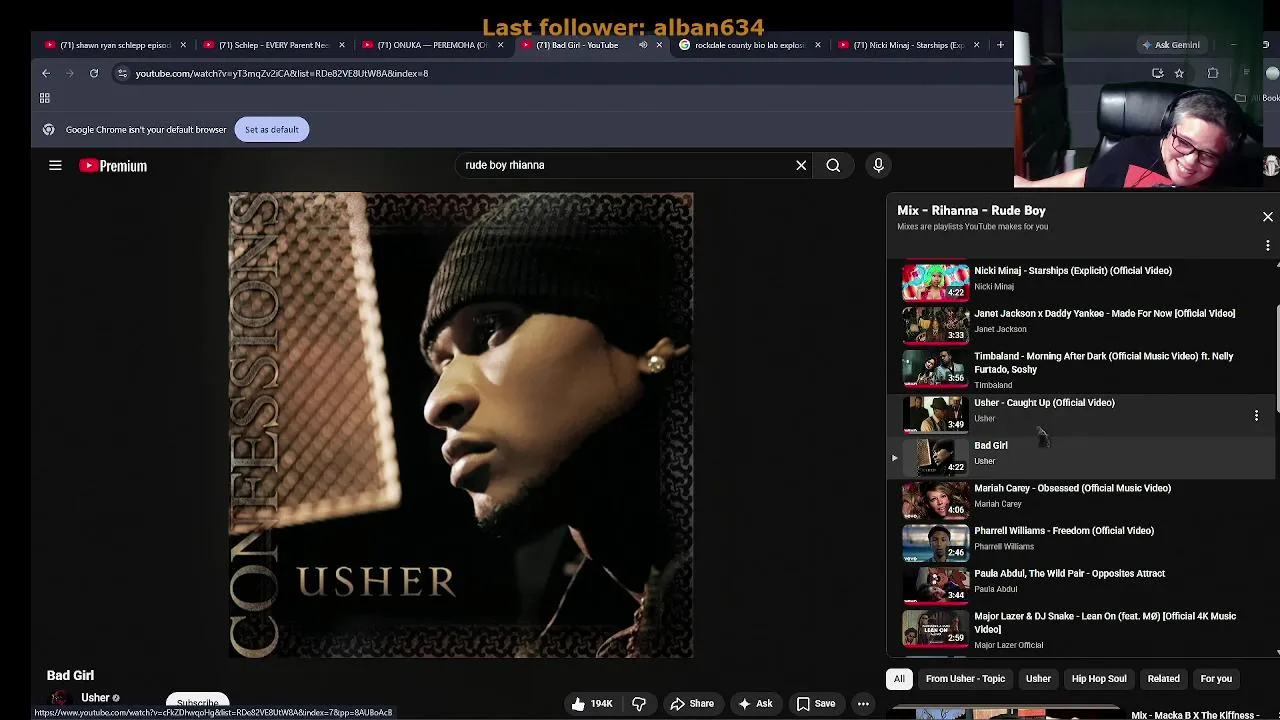Go to the YouTube Premium home logo
1280x720 pixels.
point(113,166)
